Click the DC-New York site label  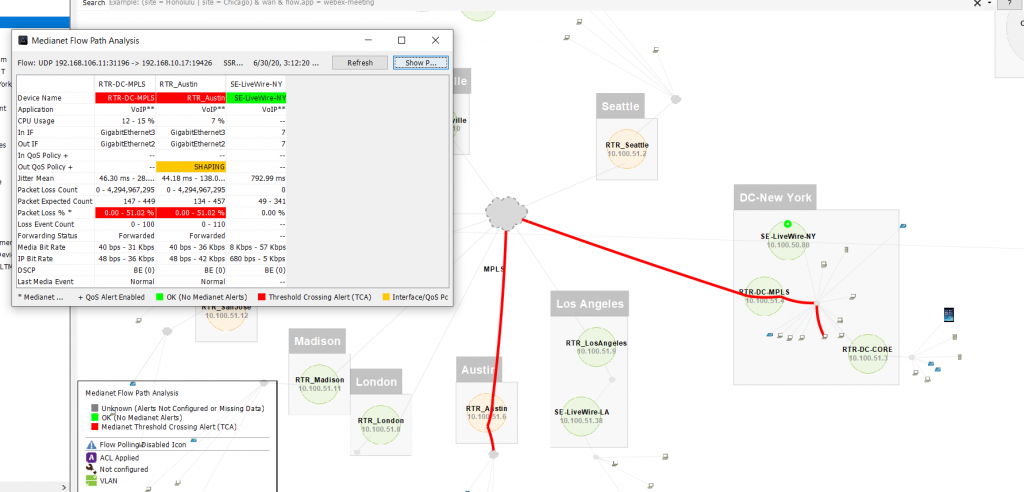point(775,197)
